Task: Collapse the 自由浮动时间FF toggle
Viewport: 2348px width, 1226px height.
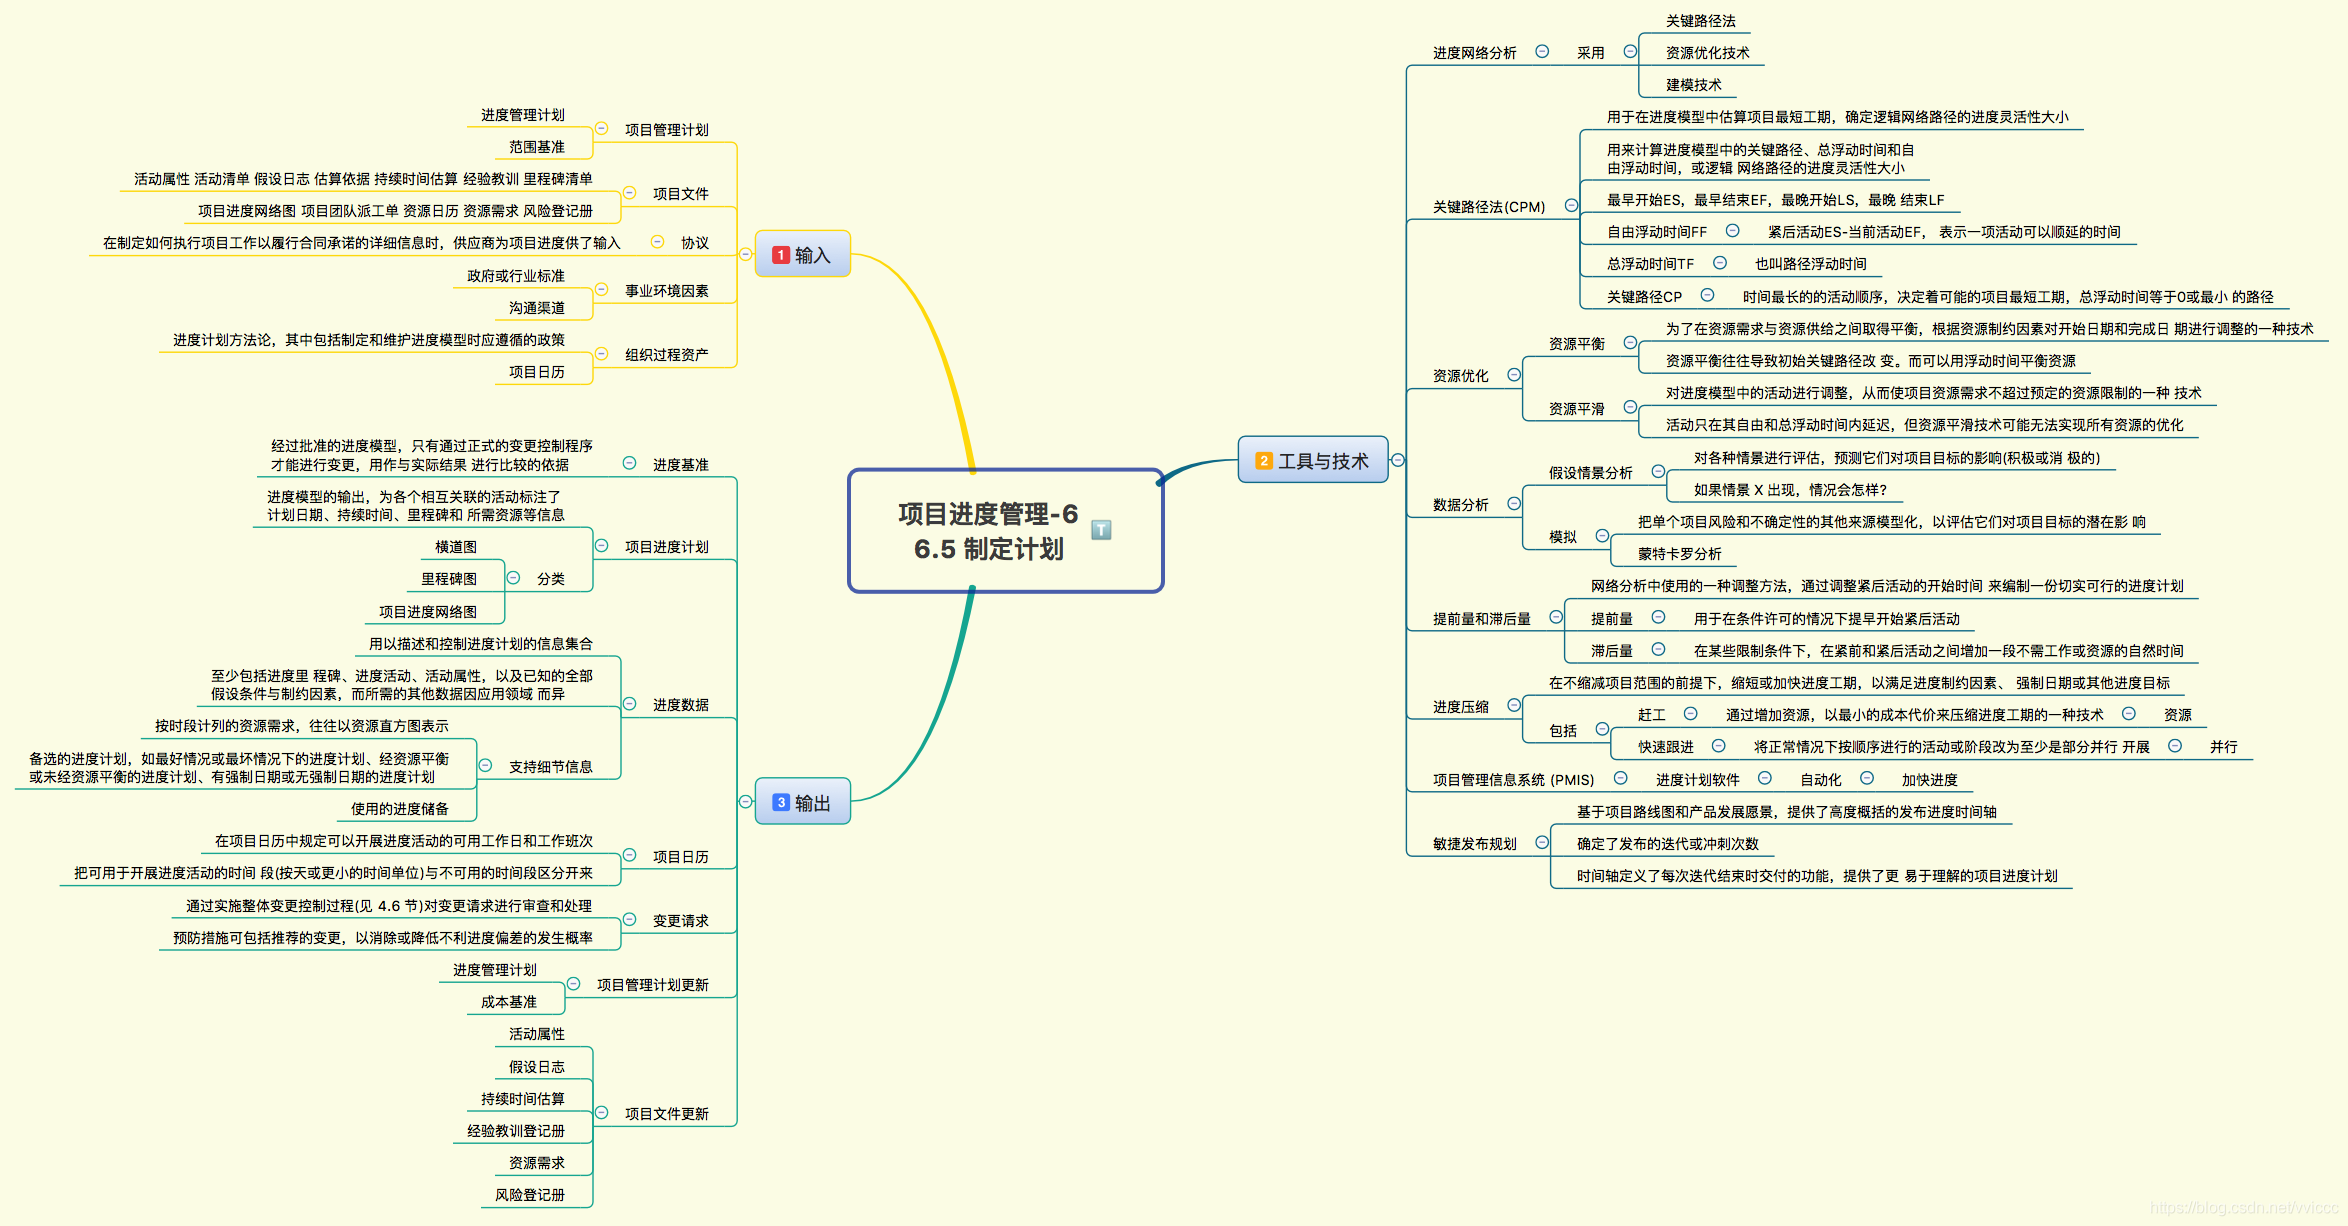Action: tap(1732, 230)
